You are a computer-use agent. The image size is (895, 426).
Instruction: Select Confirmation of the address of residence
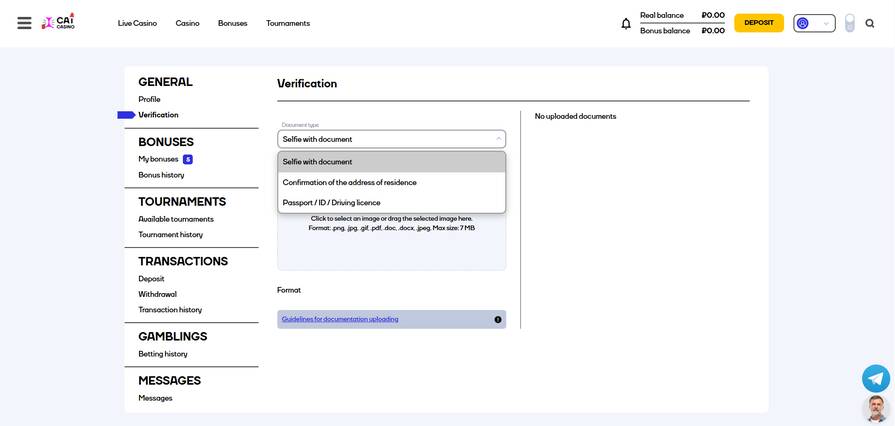[350, 183]
